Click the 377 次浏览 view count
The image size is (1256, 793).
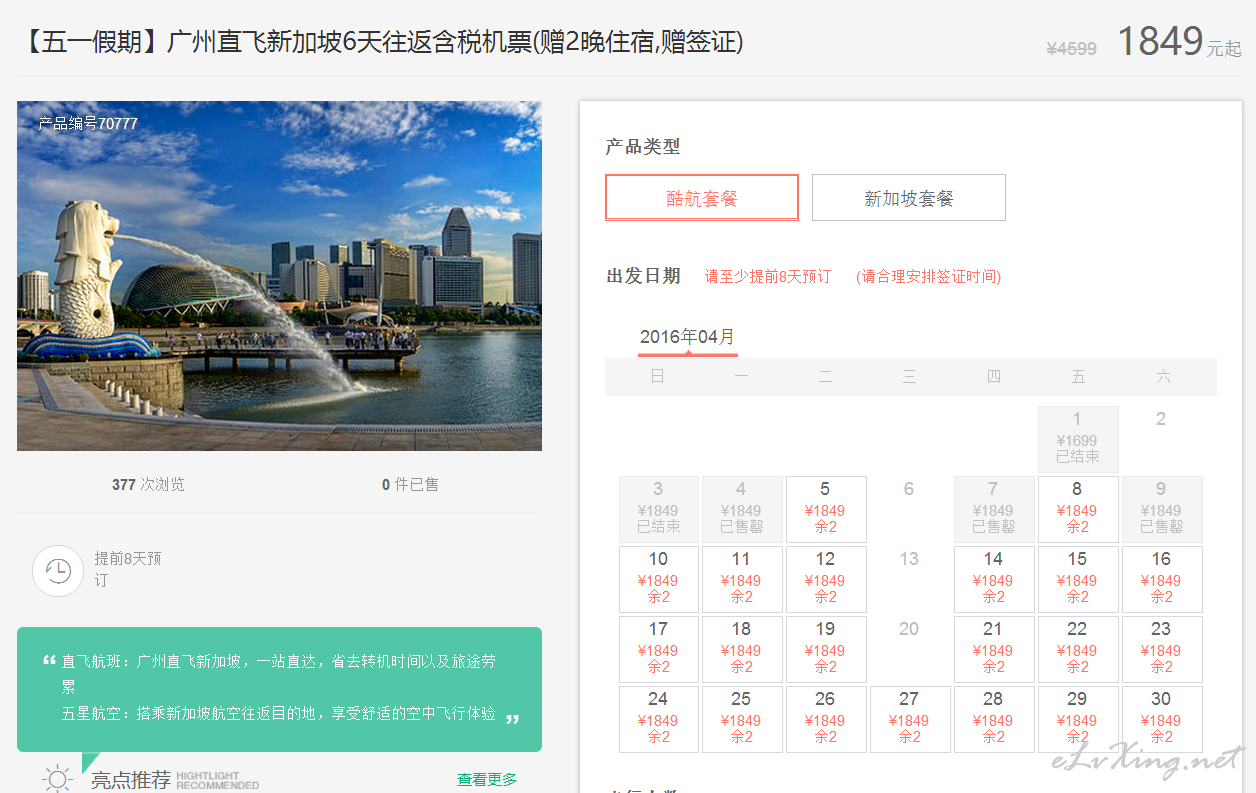(x=148, y=484)
